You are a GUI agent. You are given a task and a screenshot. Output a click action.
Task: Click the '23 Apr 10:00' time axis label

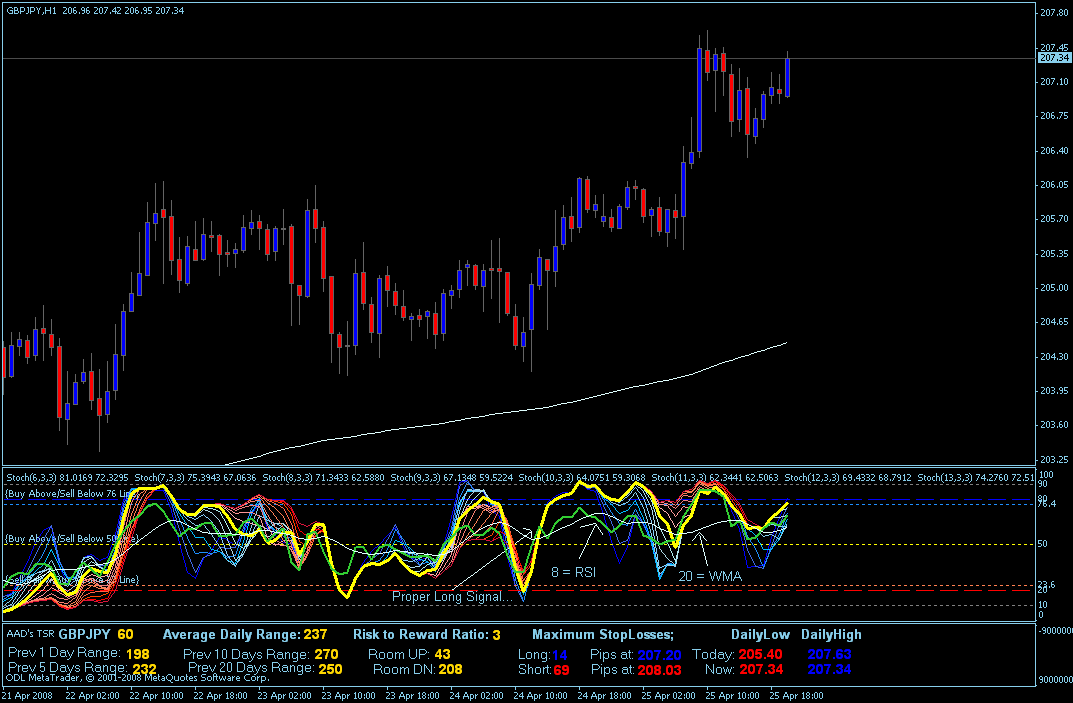pos(348,695)
